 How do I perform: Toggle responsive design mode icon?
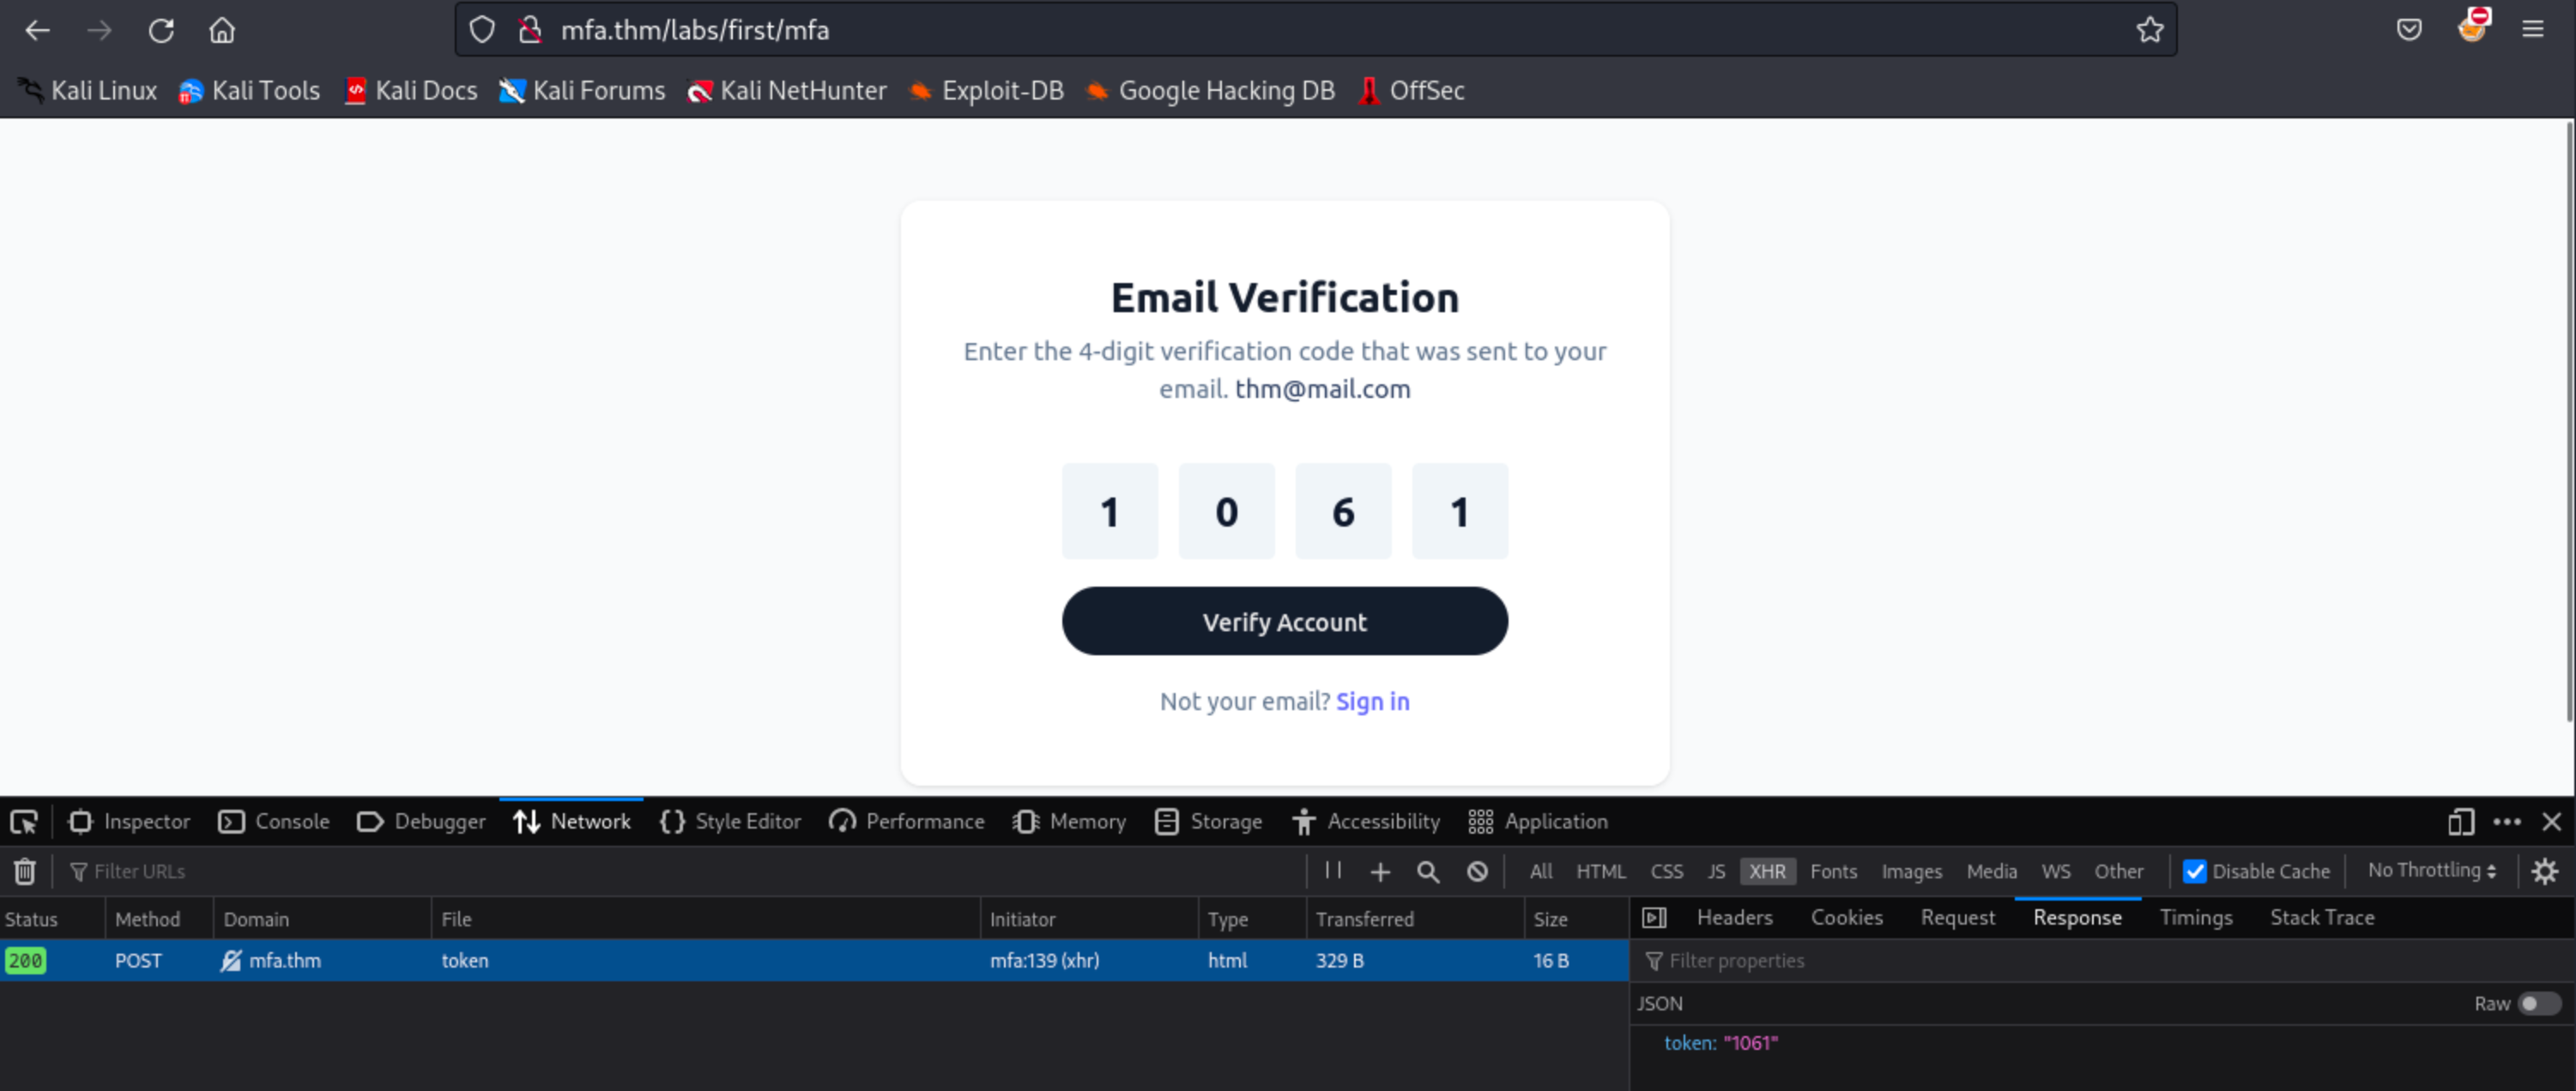click(2460, 821)
